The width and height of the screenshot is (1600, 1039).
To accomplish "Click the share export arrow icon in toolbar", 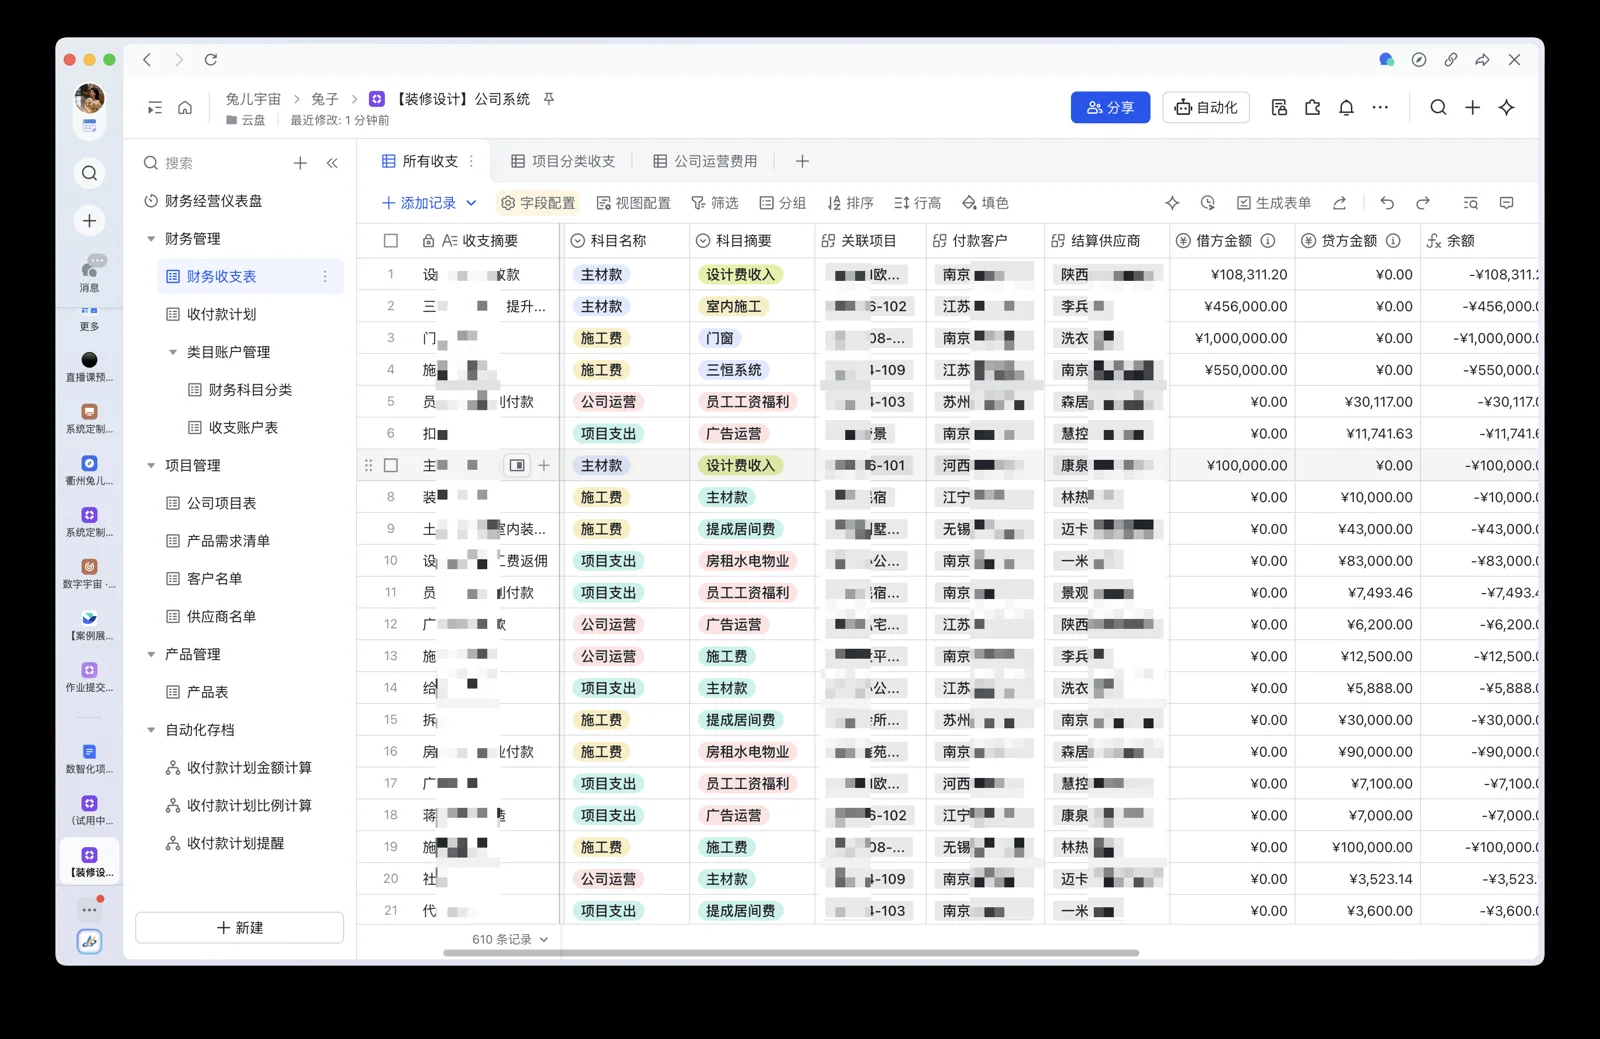I will click(x=1340, y=203).
